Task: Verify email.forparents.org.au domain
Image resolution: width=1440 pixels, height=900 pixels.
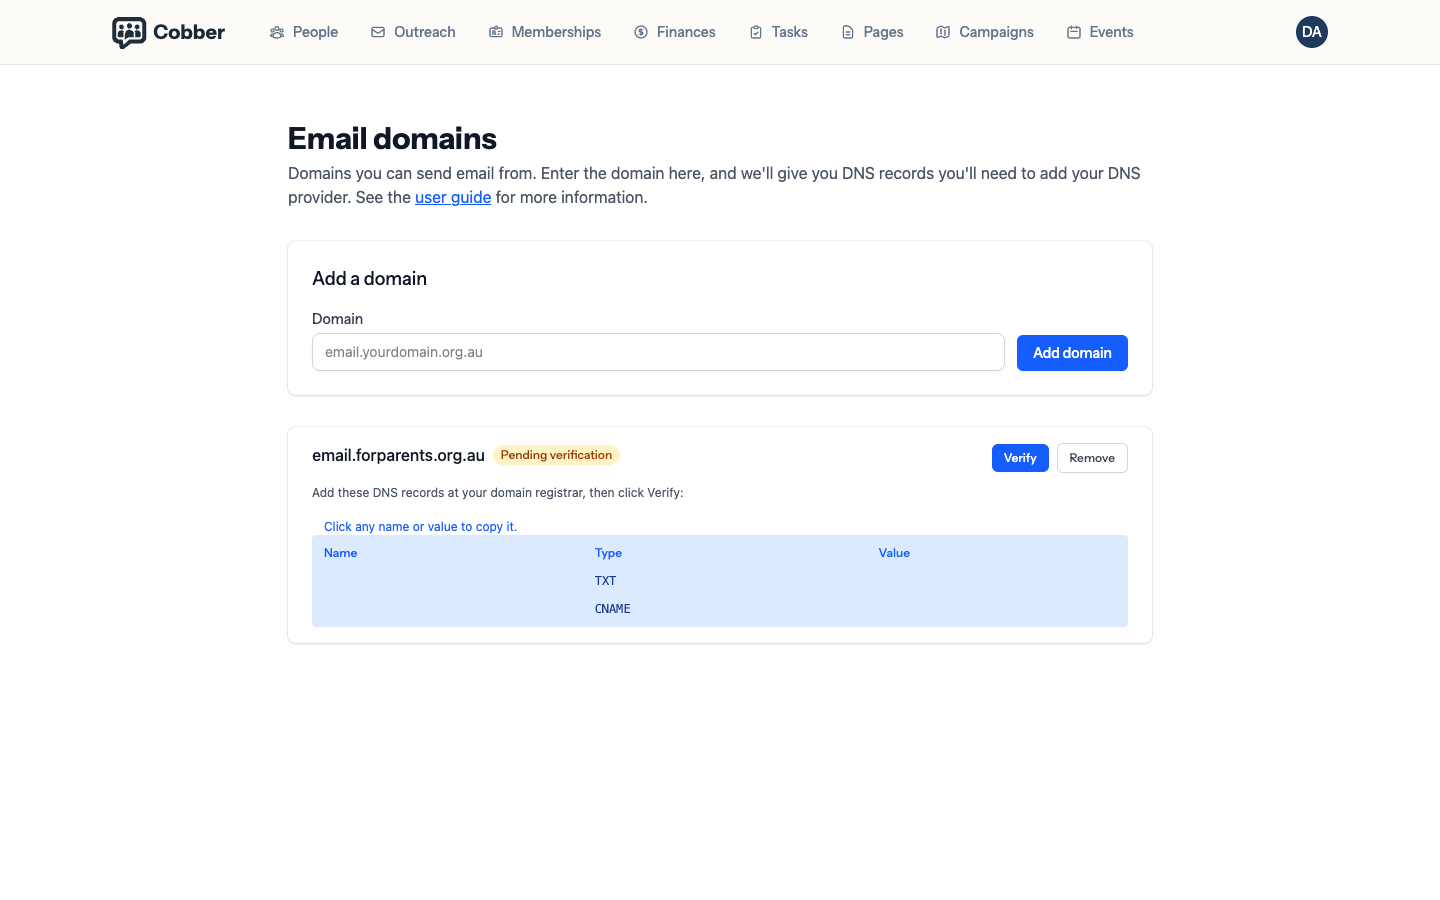Action: 1020,458
